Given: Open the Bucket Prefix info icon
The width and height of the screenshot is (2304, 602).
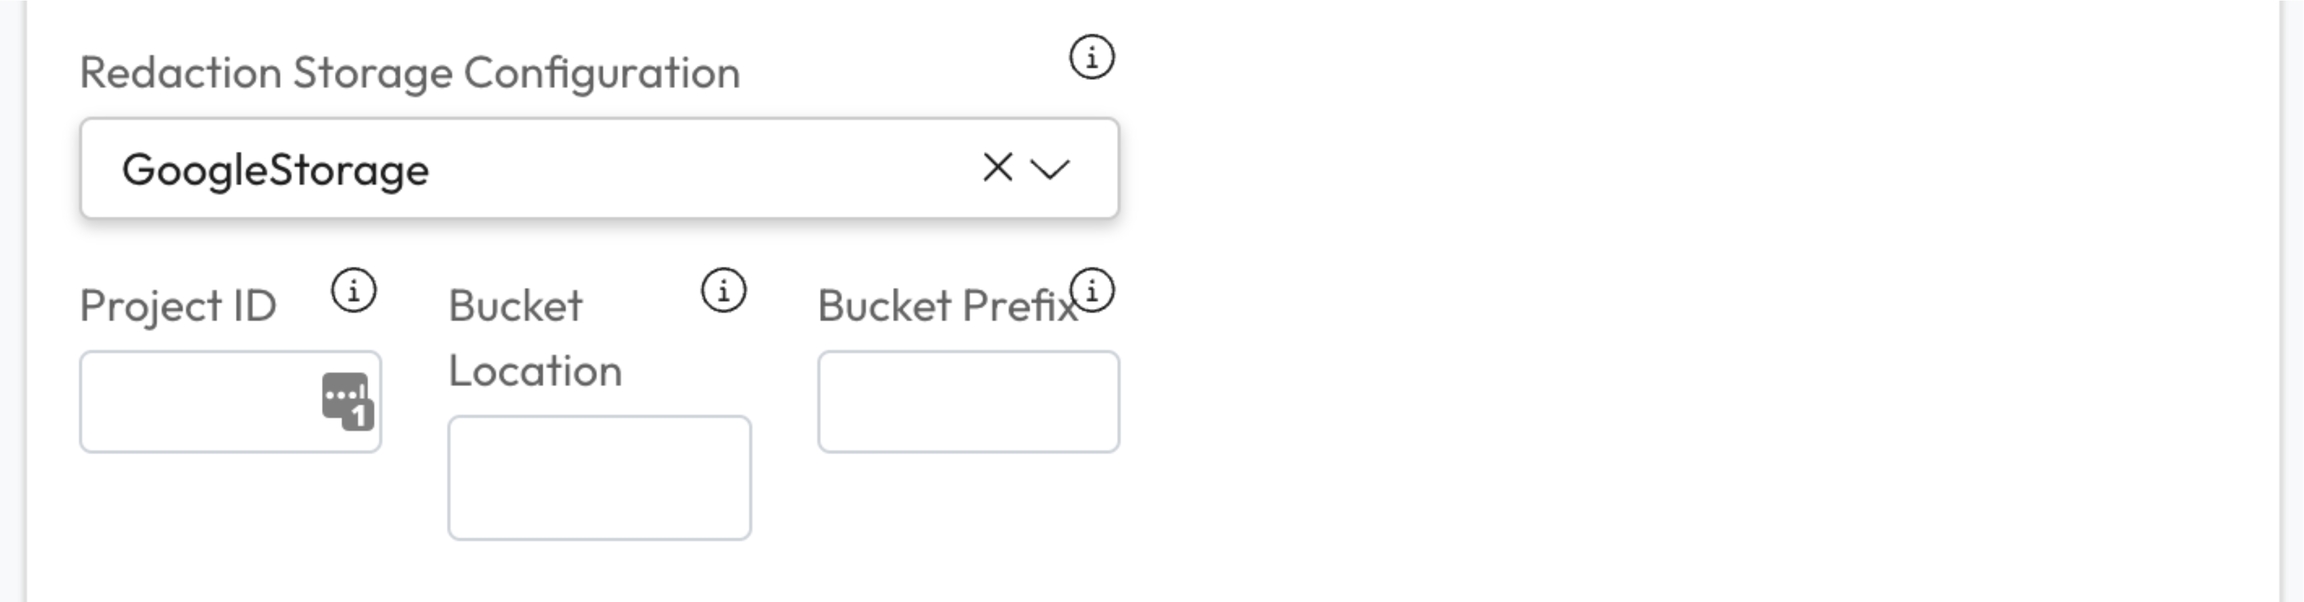Looking at the screenshot, I should pos(1092,291).
